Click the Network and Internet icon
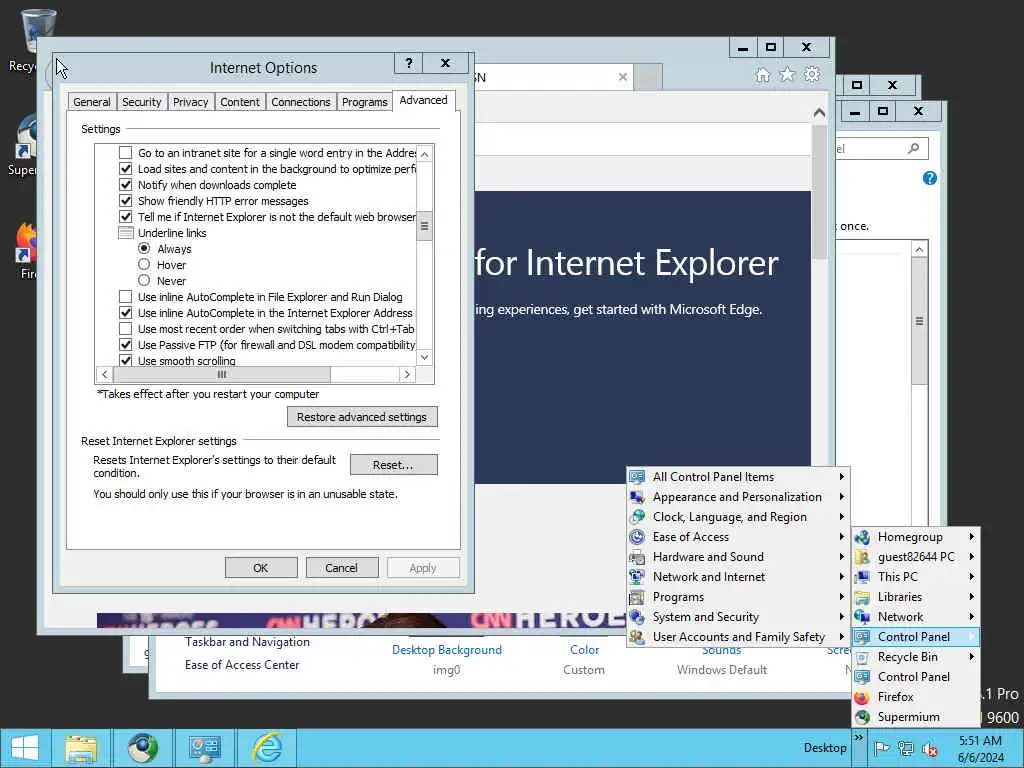This screenshot has width=1024, height=768. coord(637,577)
